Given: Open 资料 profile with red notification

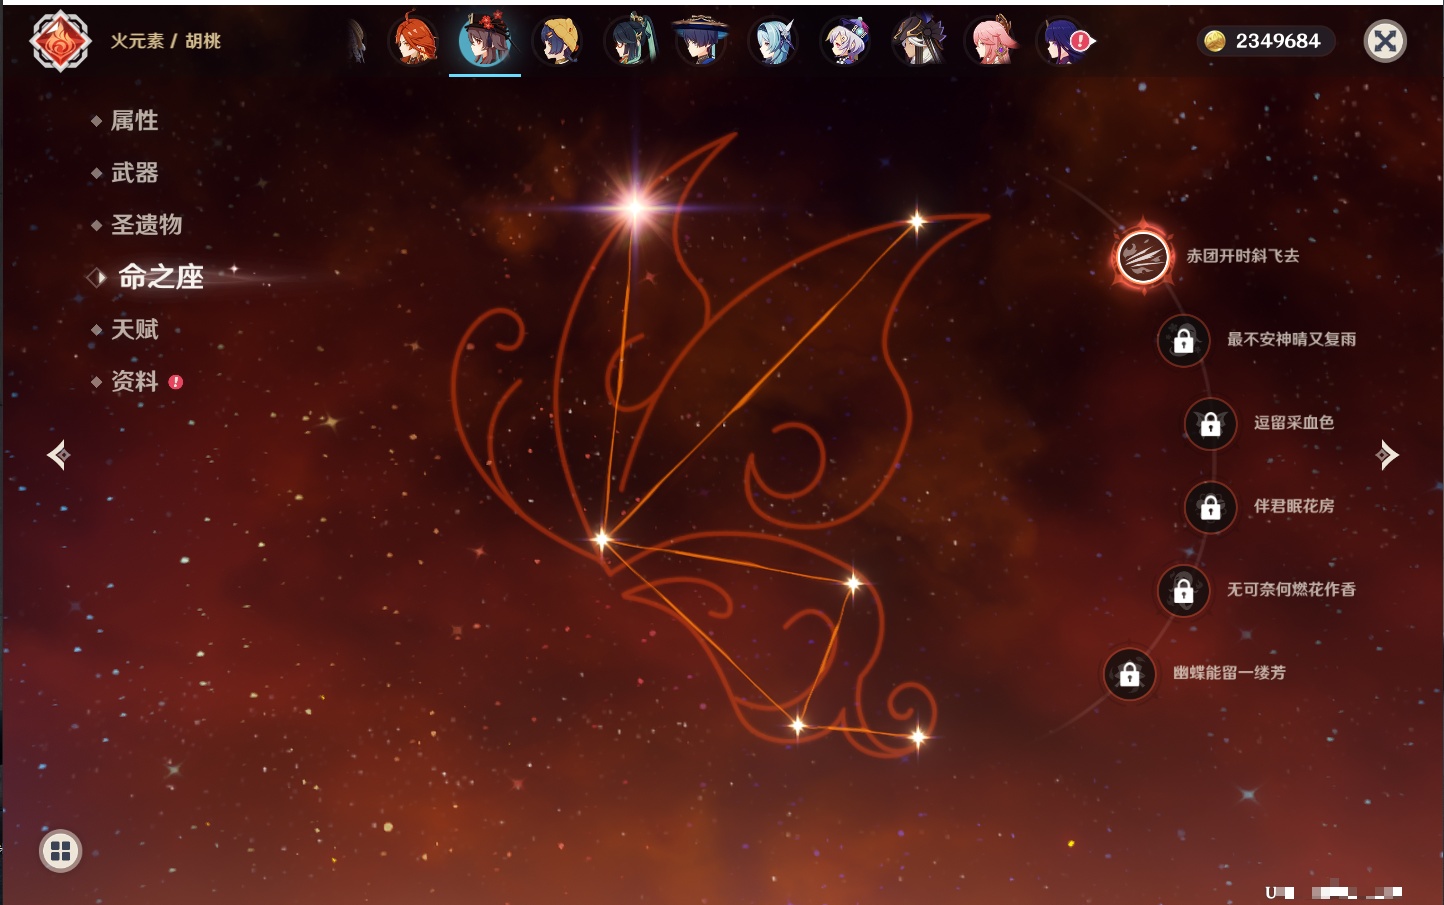Looking at the screenshot, I should pyautogui.click(x=134, y=381).
